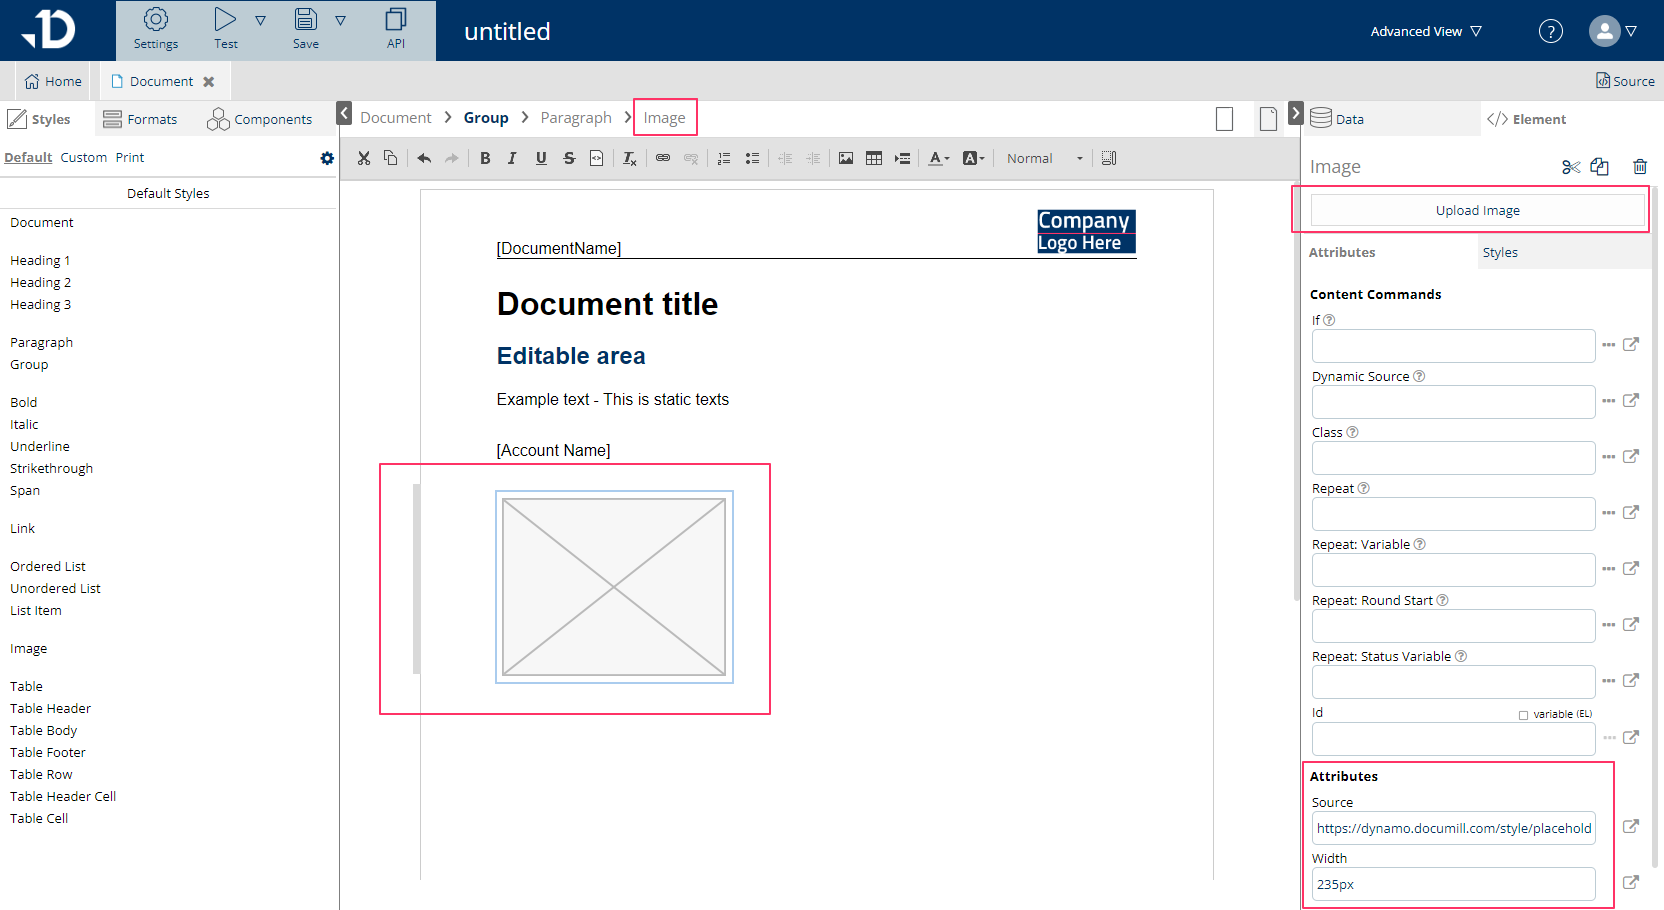Open the Normal paragraph format dropdown
The height and width of the screenshot is (910, 1664).
pos(1044,158)
